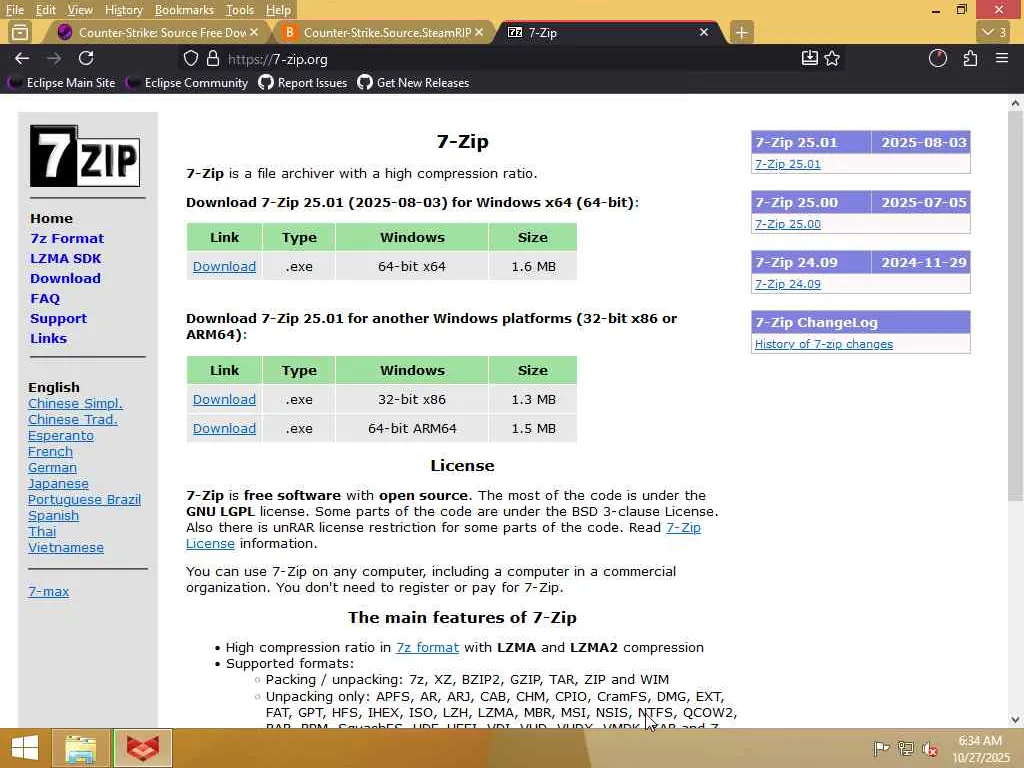
Task: Close the 7-Zip tab
Action: 704,32
